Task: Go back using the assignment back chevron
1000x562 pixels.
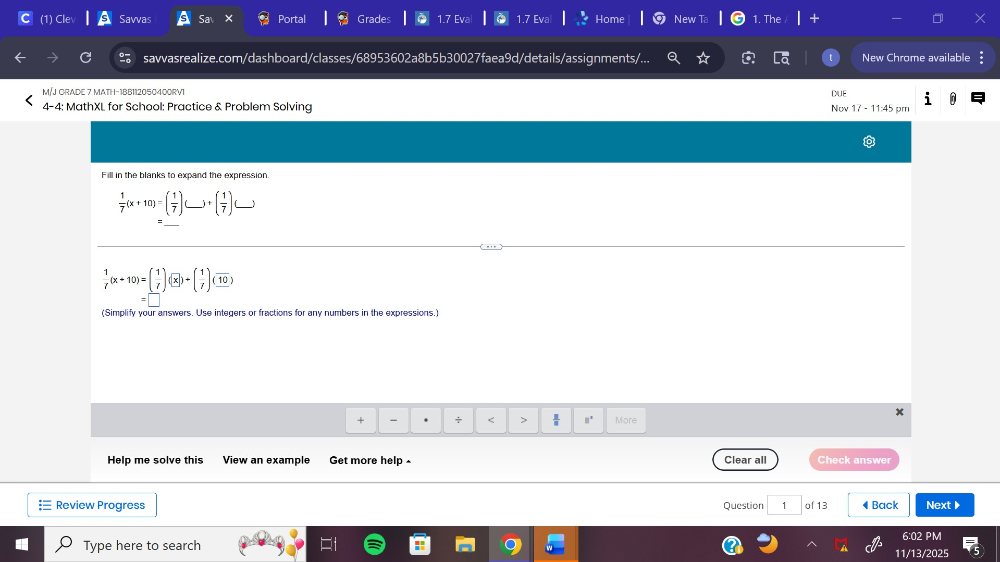Action: [x=28, y=99]
